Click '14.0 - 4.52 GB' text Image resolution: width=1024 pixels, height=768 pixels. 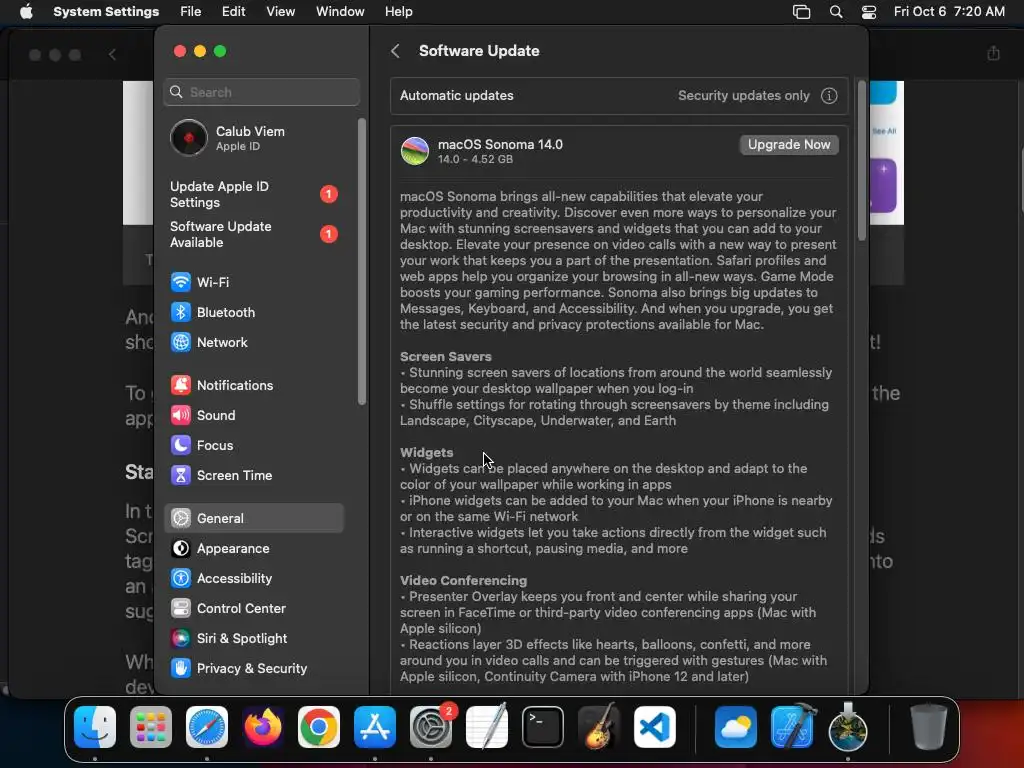[475, 159]
